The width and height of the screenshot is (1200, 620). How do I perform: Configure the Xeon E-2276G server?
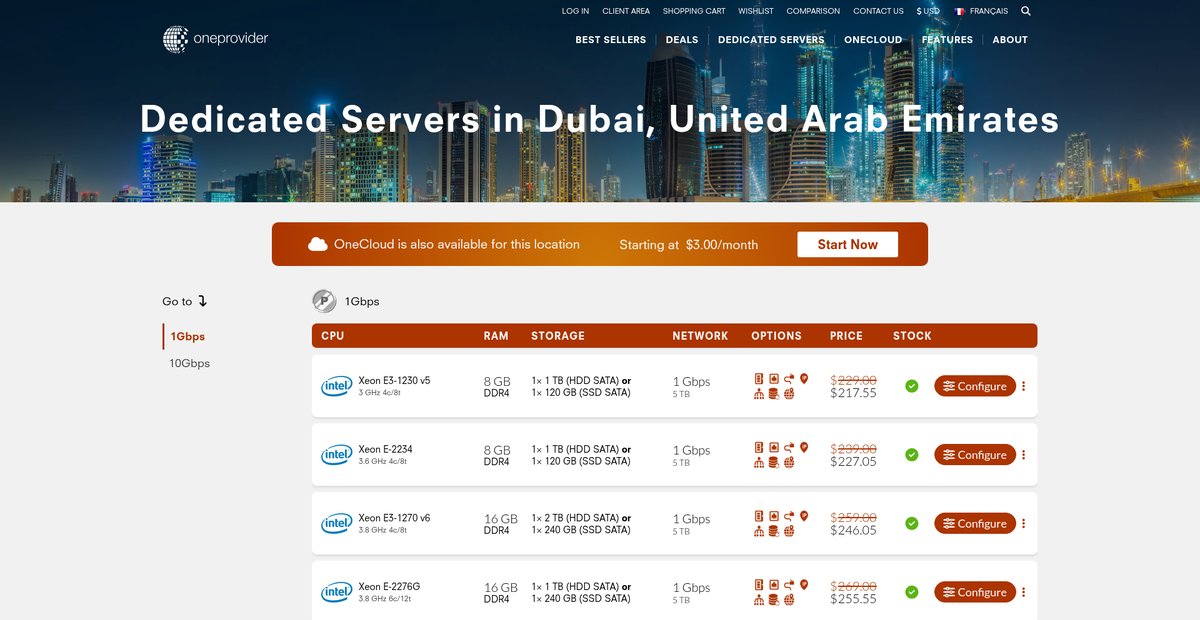tap(975, 592)
